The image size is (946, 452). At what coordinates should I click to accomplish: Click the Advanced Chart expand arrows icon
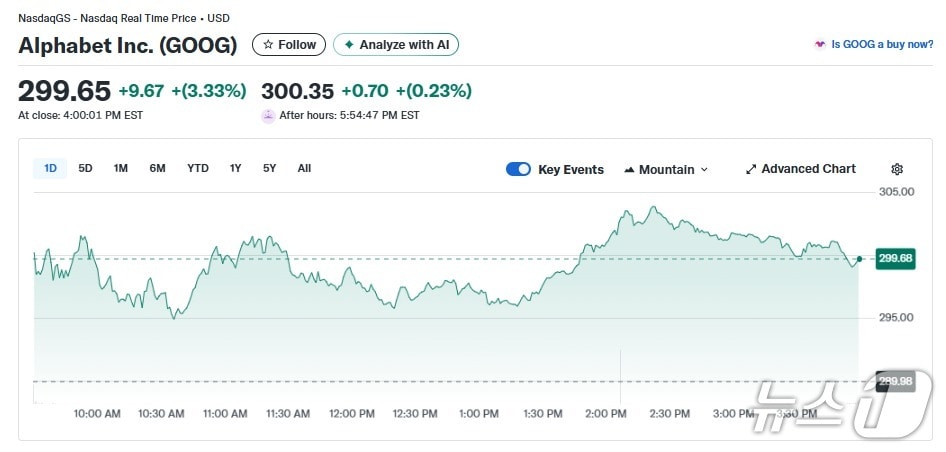[751, 169]
